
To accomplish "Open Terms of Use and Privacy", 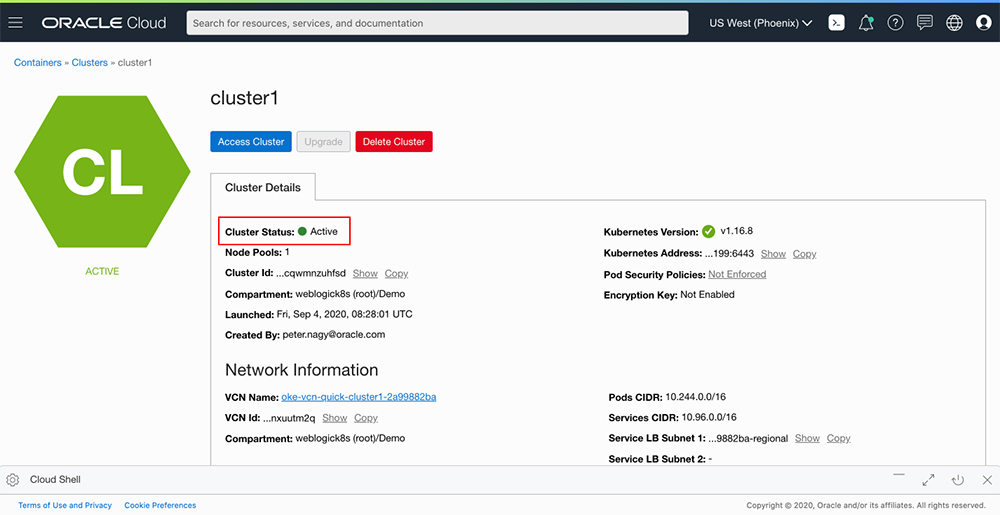I will pyautogui.click(x=65, y=505).
